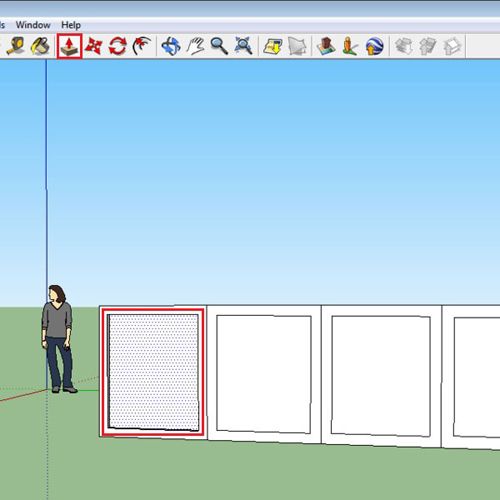Open the Window menu
Viewport: 500px width, 500px height.
click(33, 25)
